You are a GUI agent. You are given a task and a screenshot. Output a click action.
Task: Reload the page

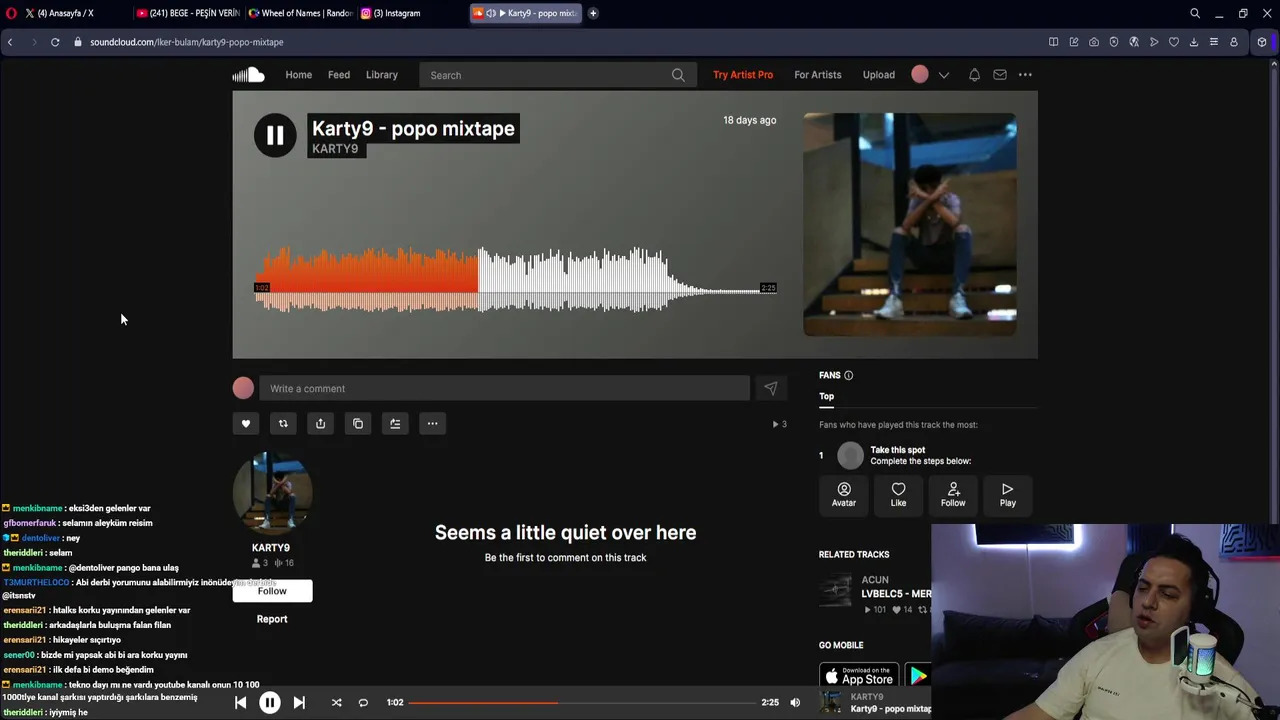(x=55, y=42)
